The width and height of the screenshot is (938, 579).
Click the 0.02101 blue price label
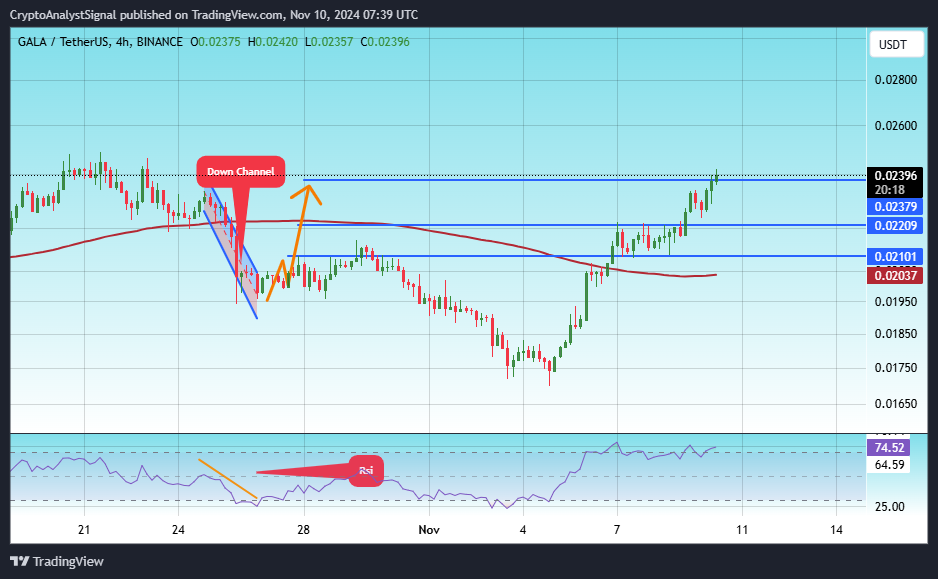895,257
